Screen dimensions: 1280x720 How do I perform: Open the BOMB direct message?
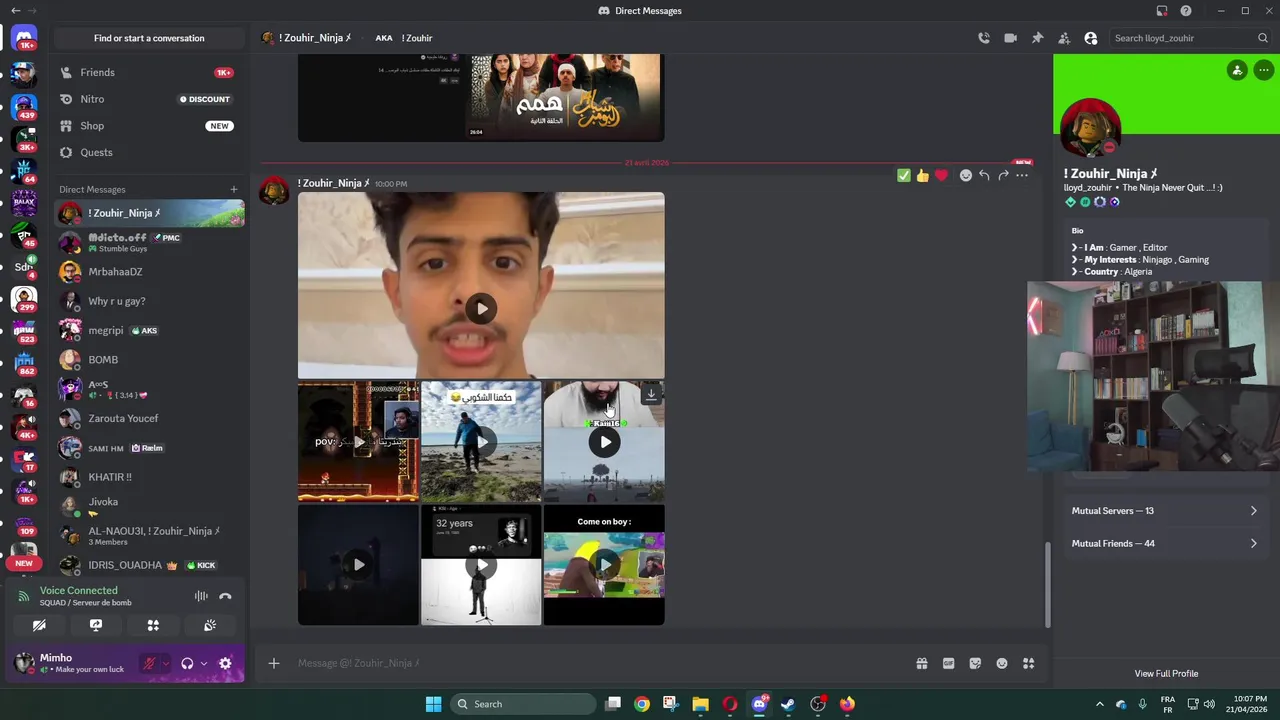149,360
